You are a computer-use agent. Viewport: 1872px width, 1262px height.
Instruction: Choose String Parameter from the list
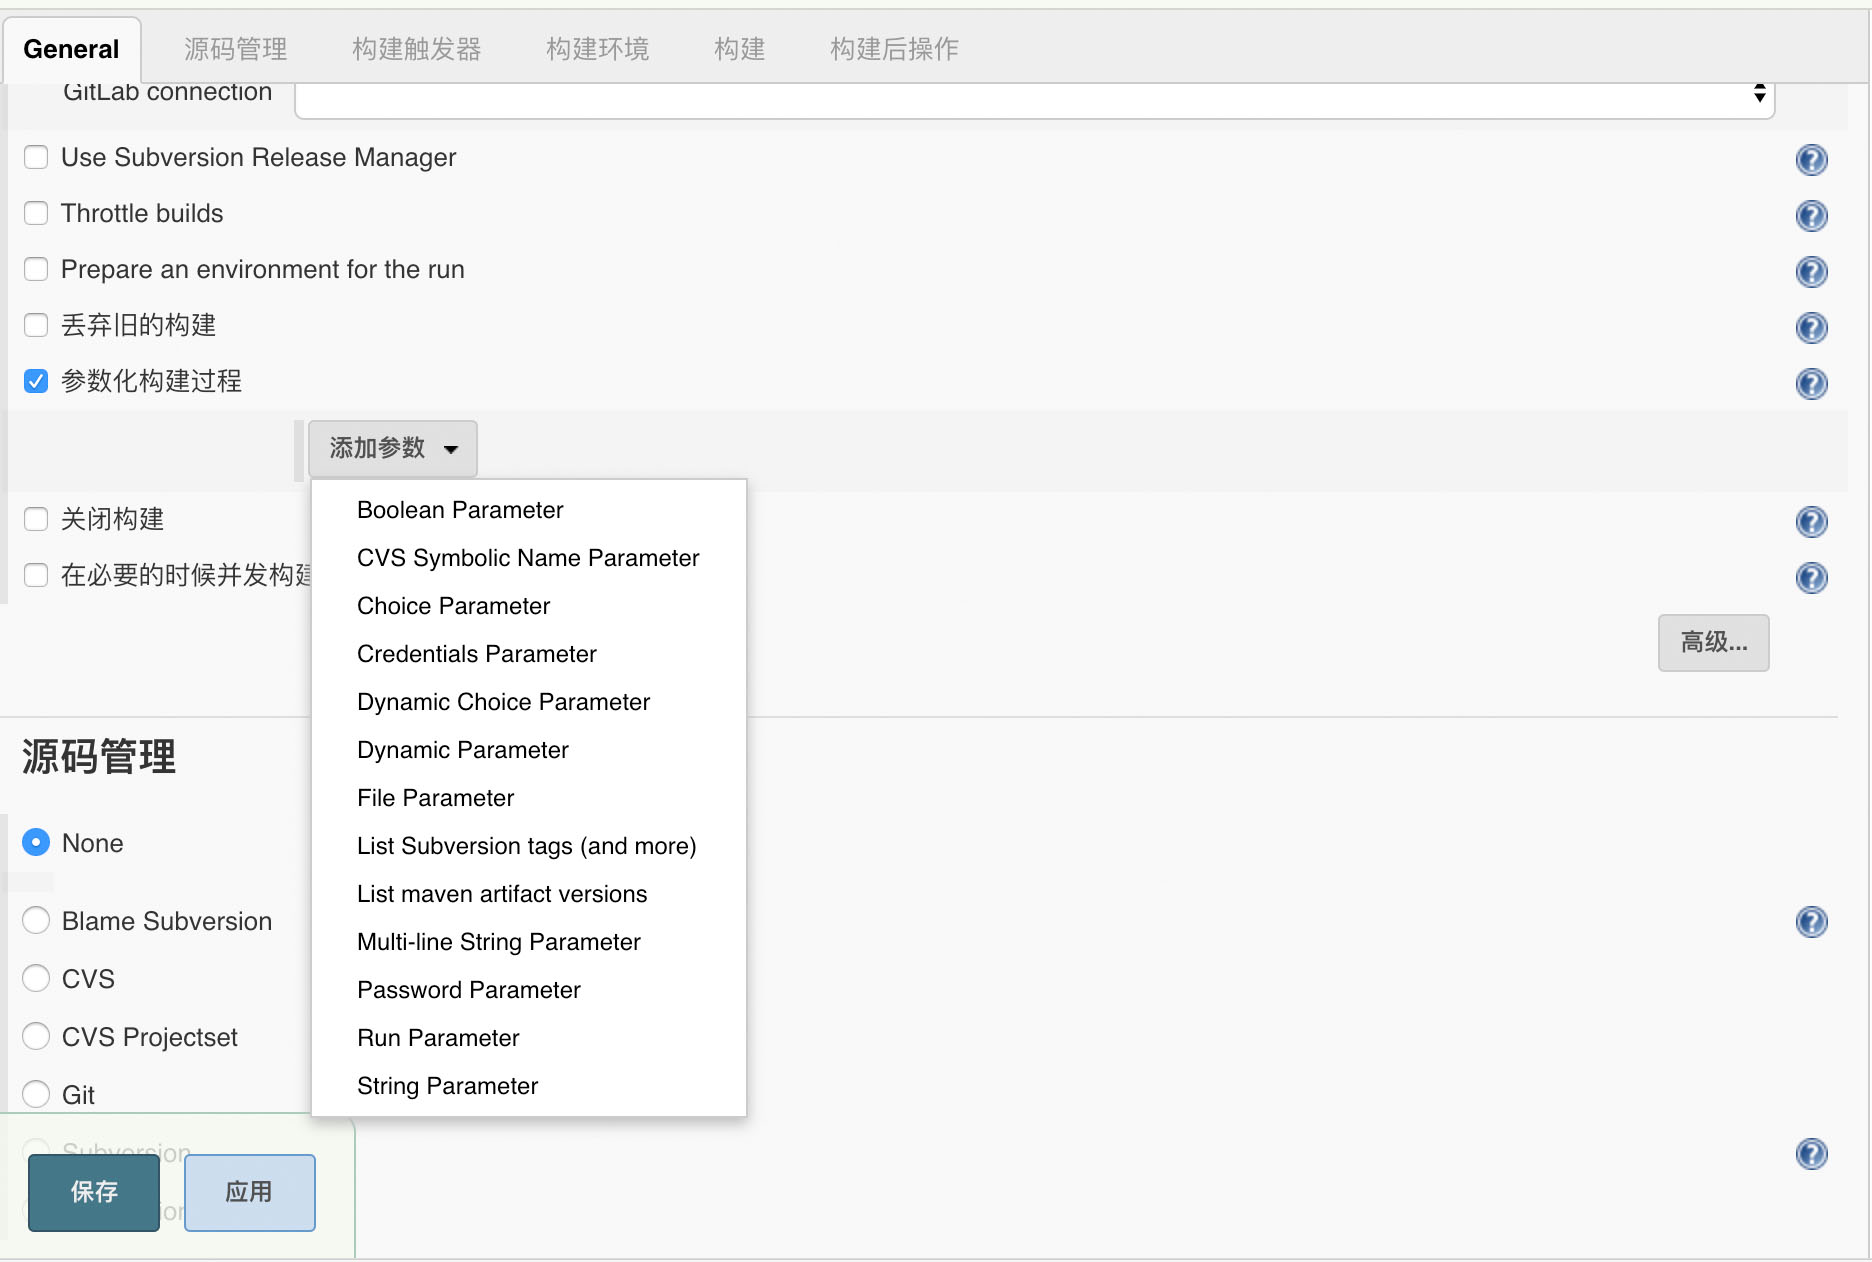tap(447, 1086)
